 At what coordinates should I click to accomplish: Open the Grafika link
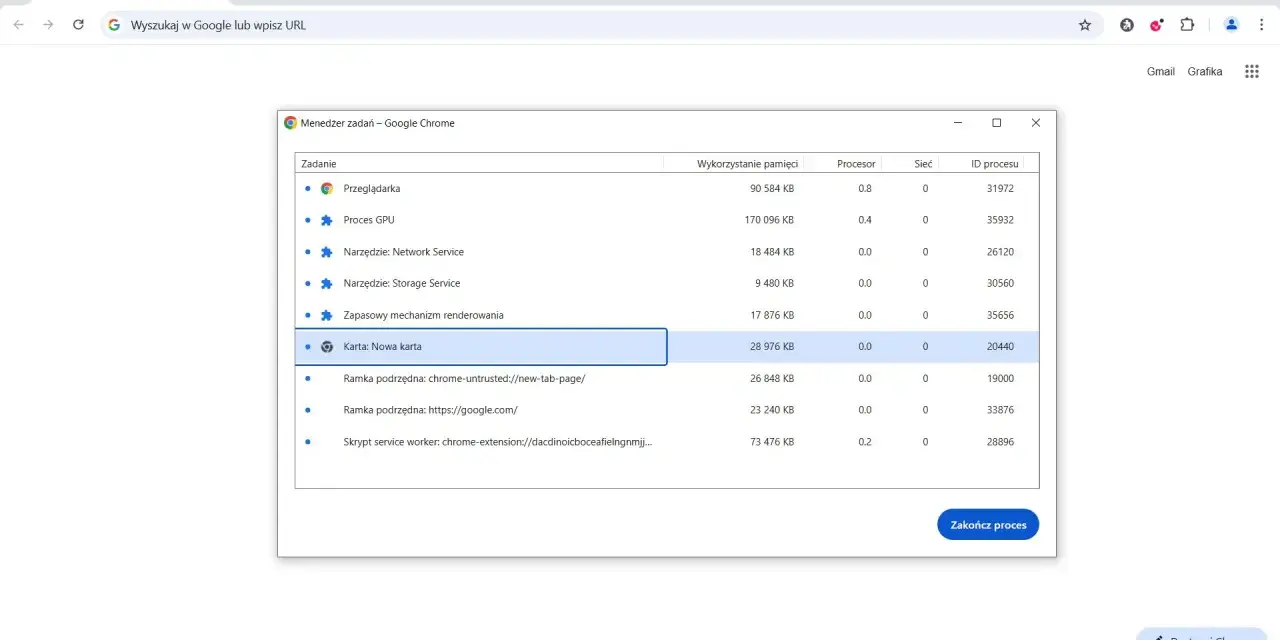point(1205,72)
